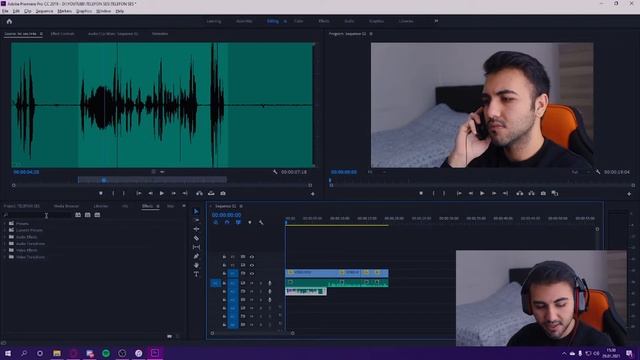Select the blue video clip on timeline

coord(337,272)
